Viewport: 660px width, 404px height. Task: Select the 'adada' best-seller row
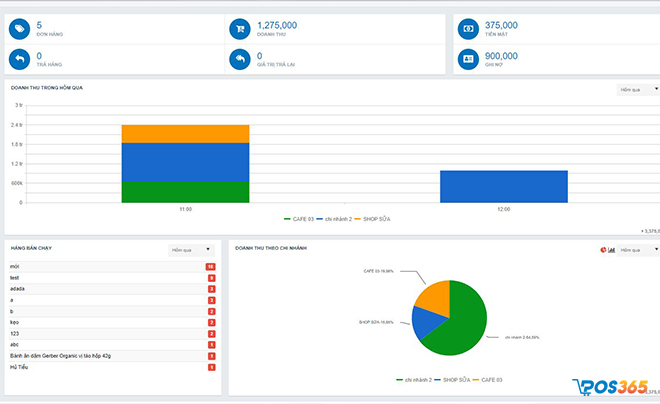coord(112,289)
